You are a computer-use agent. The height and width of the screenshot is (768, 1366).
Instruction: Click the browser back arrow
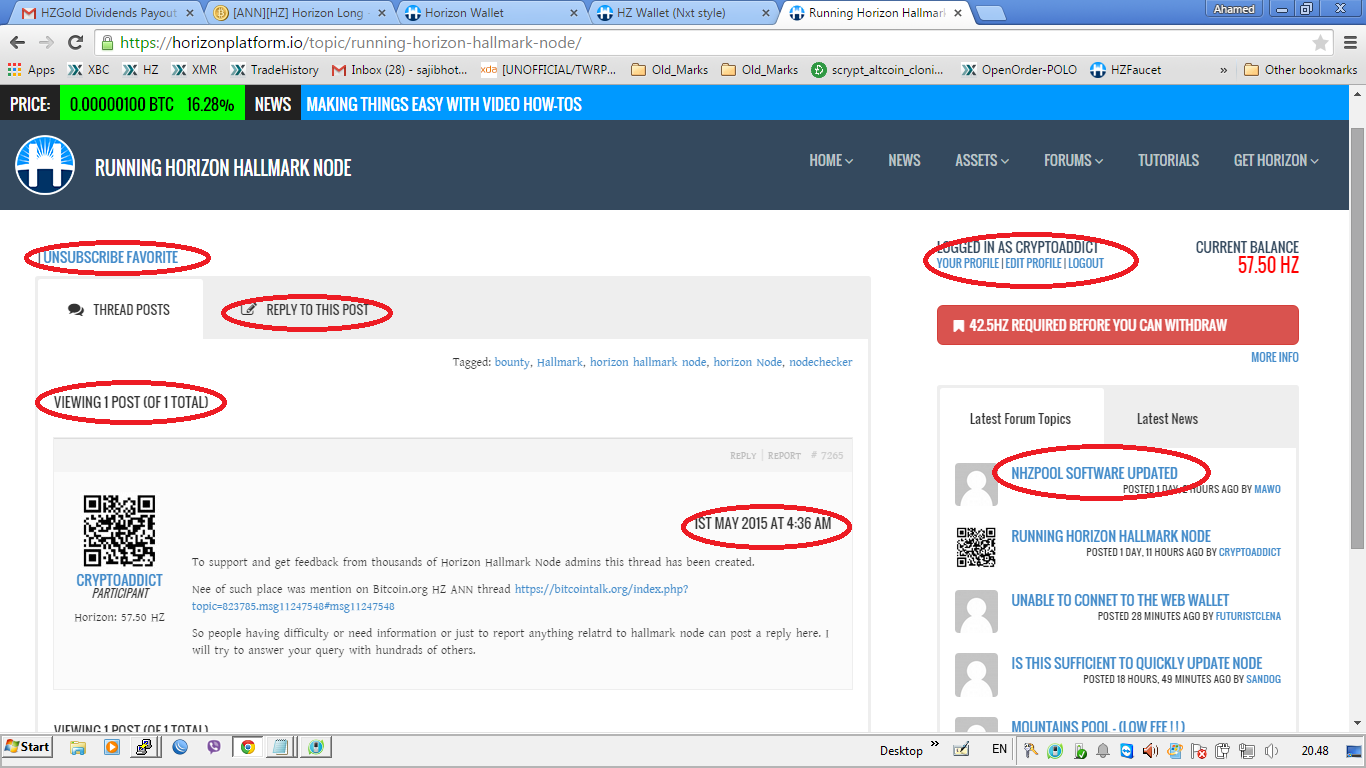[17, 43]
